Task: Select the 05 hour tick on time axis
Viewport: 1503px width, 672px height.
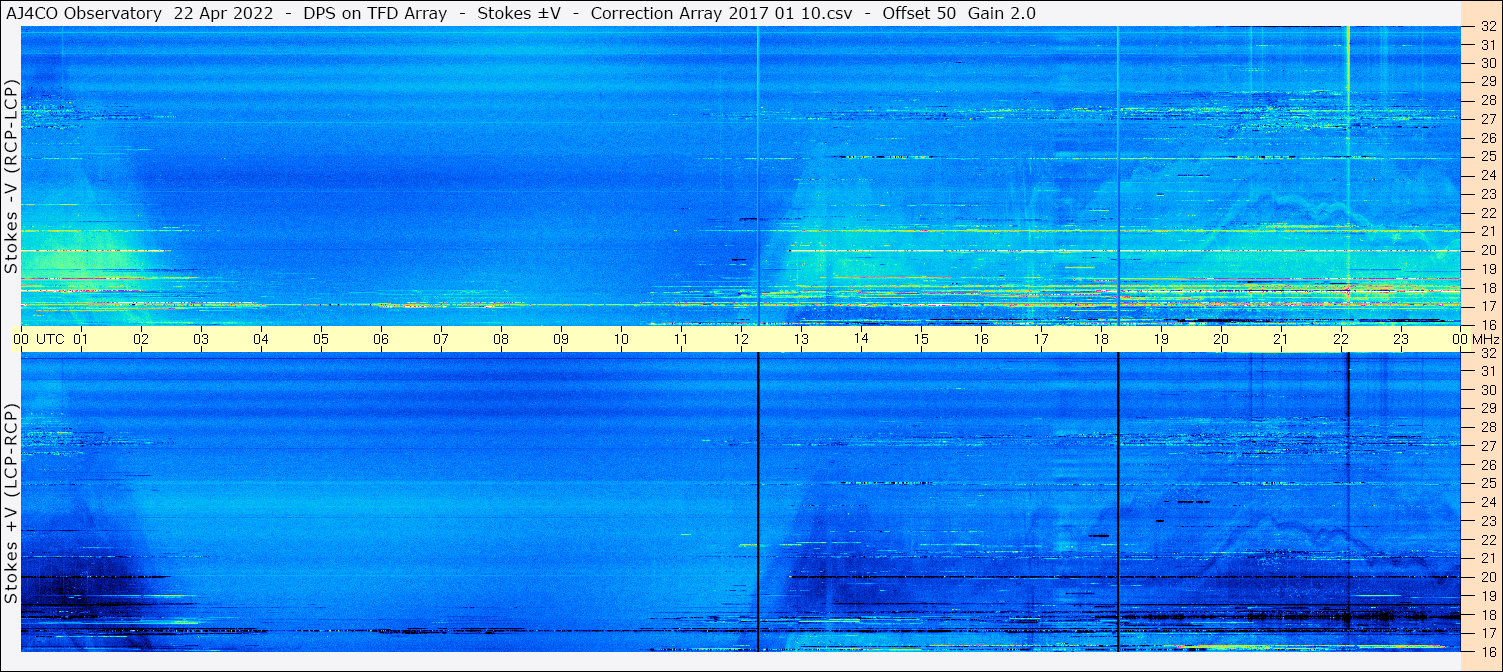Action: point(321,339)
